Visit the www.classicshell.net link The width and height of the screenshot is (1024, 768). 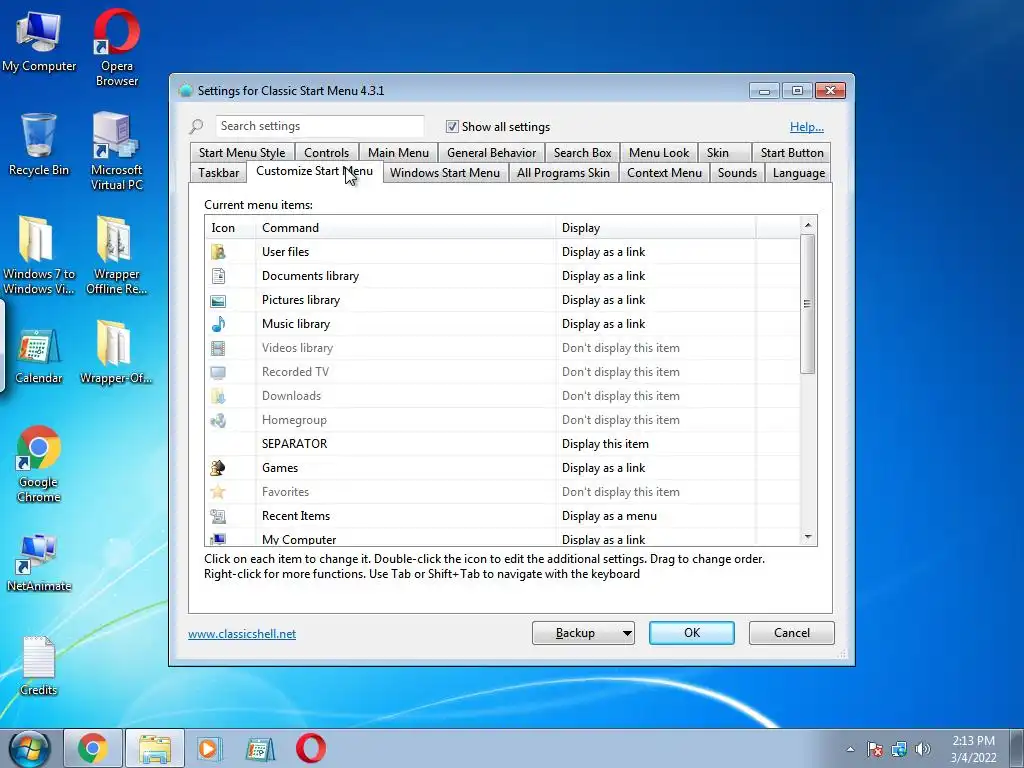242,634
